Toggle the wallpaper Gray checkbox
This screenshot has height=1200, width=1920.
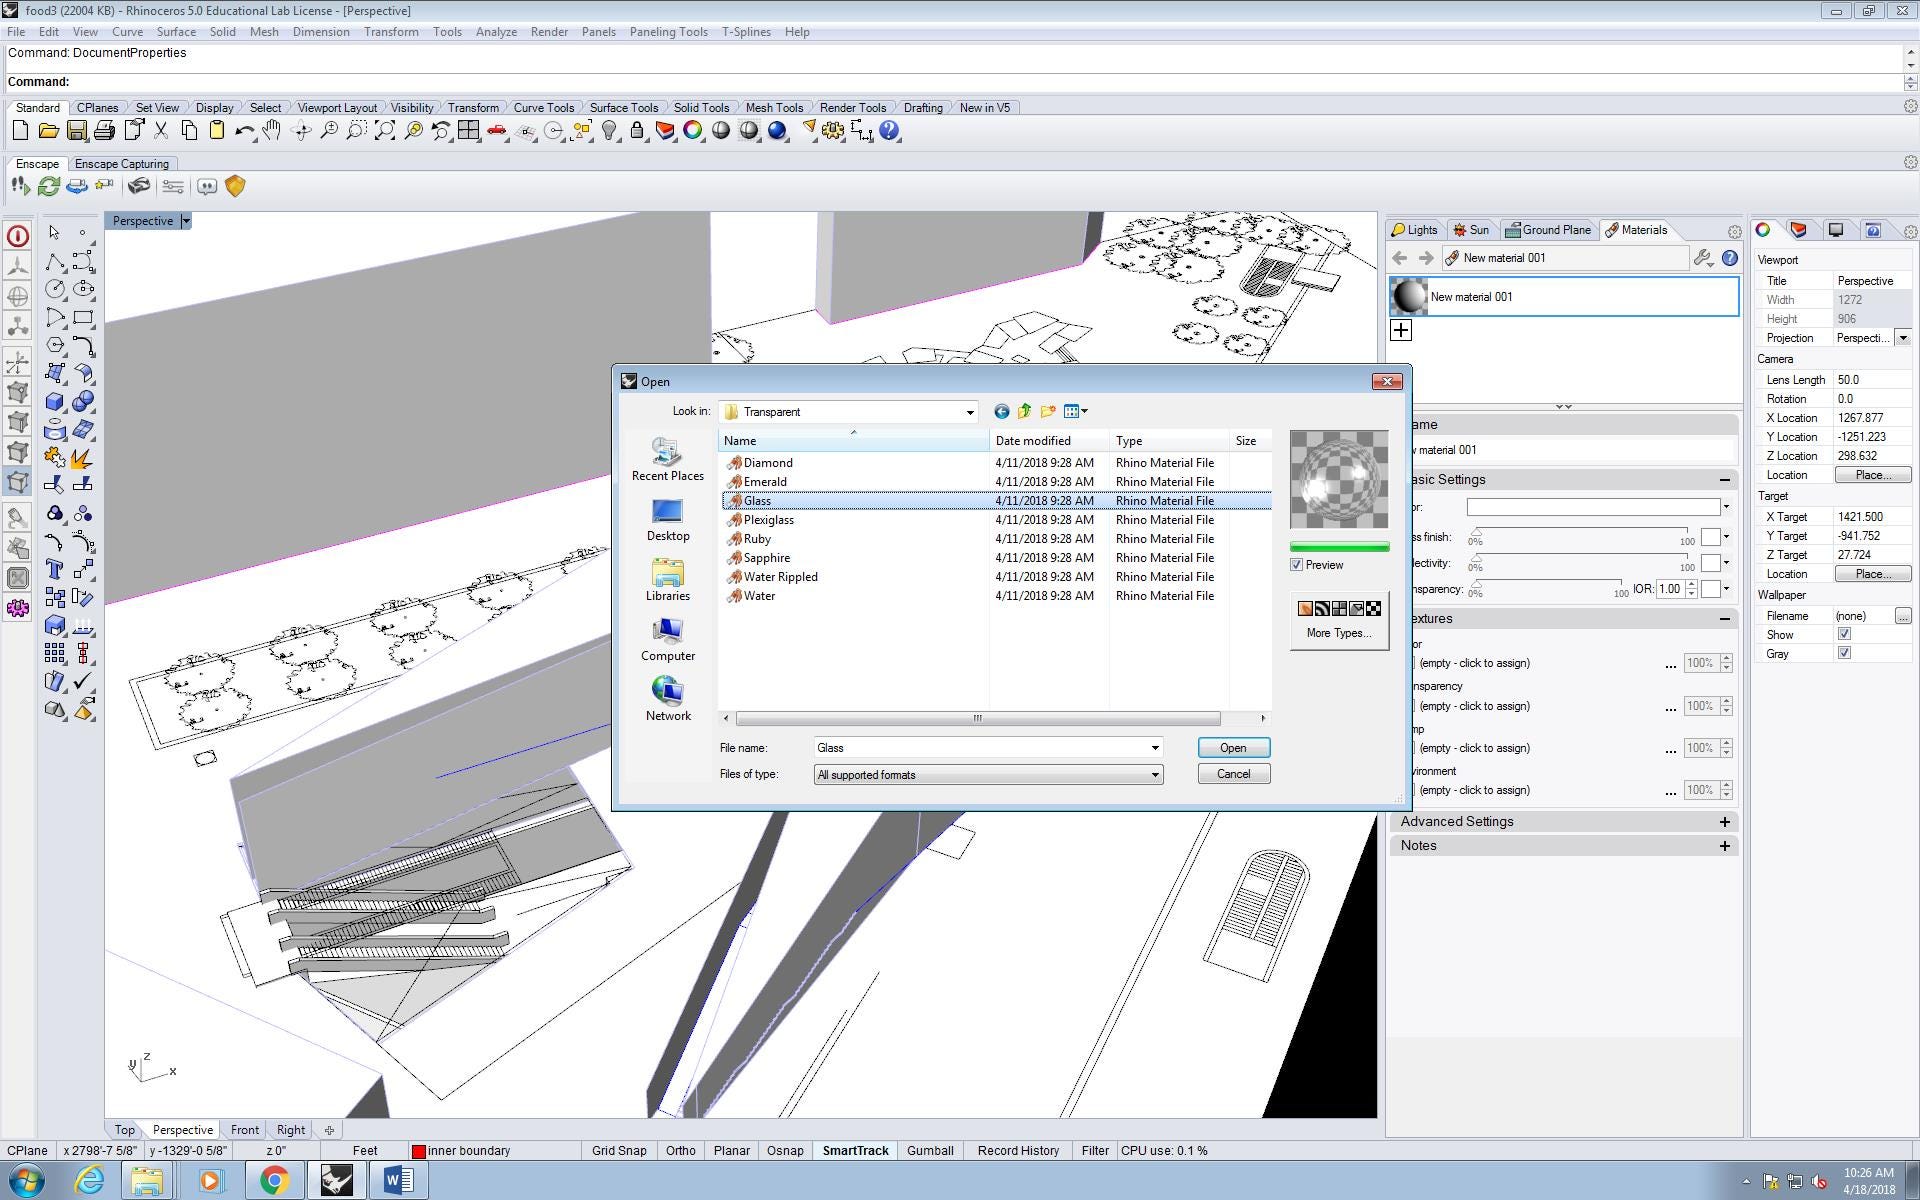coord(1844,653)
